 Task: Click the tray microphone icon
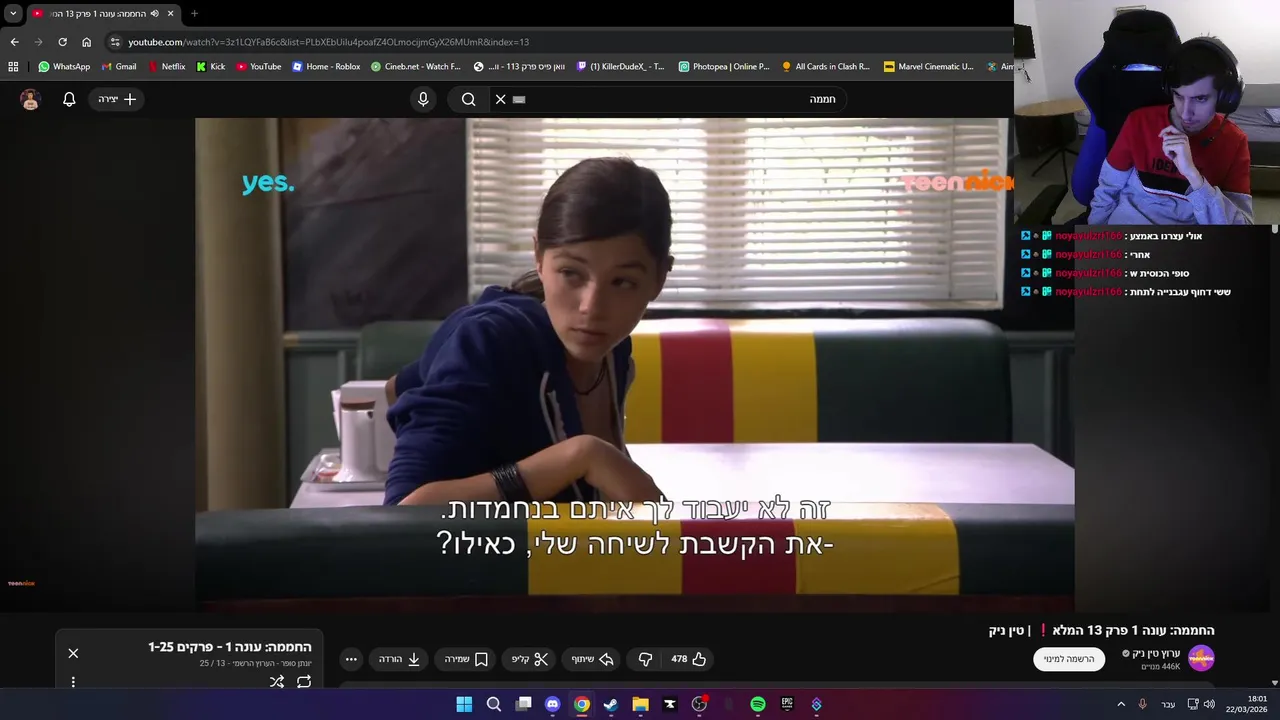pos(1142,704)
